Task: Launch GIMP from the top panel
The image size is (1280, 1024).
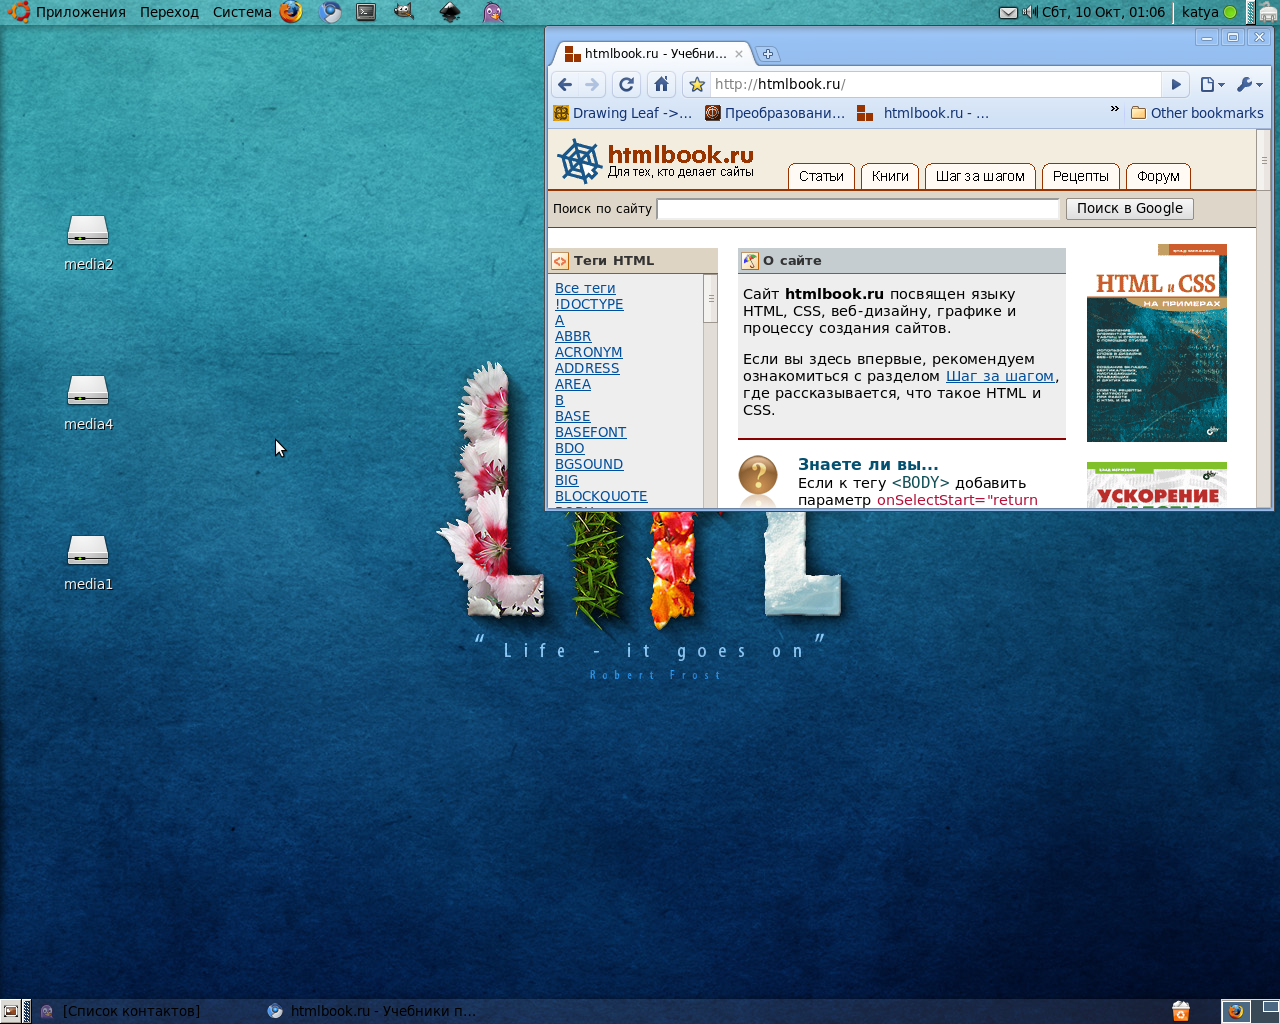Action: (403, 12)
